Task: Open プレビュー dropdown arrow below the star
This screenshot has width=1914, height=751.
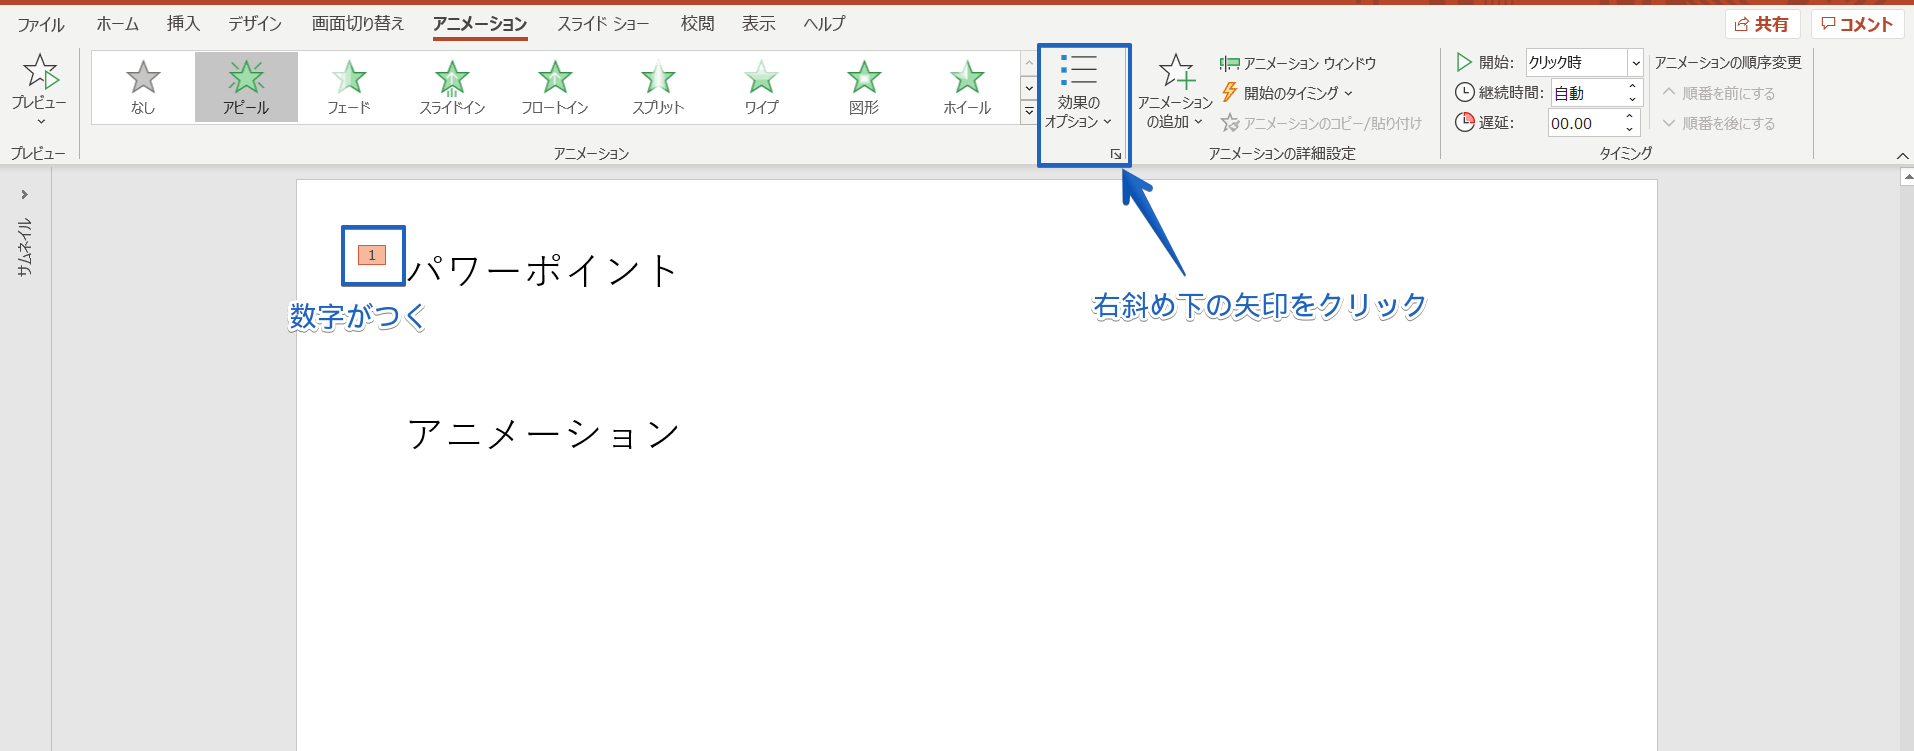Action: click(41, 122)
